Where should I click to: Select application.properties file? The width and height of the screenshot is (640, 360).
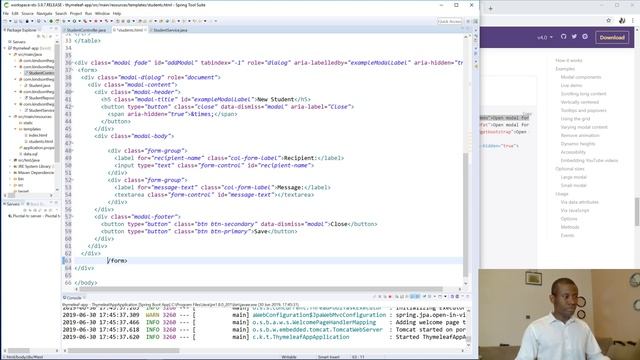click(x=37, y=148)
